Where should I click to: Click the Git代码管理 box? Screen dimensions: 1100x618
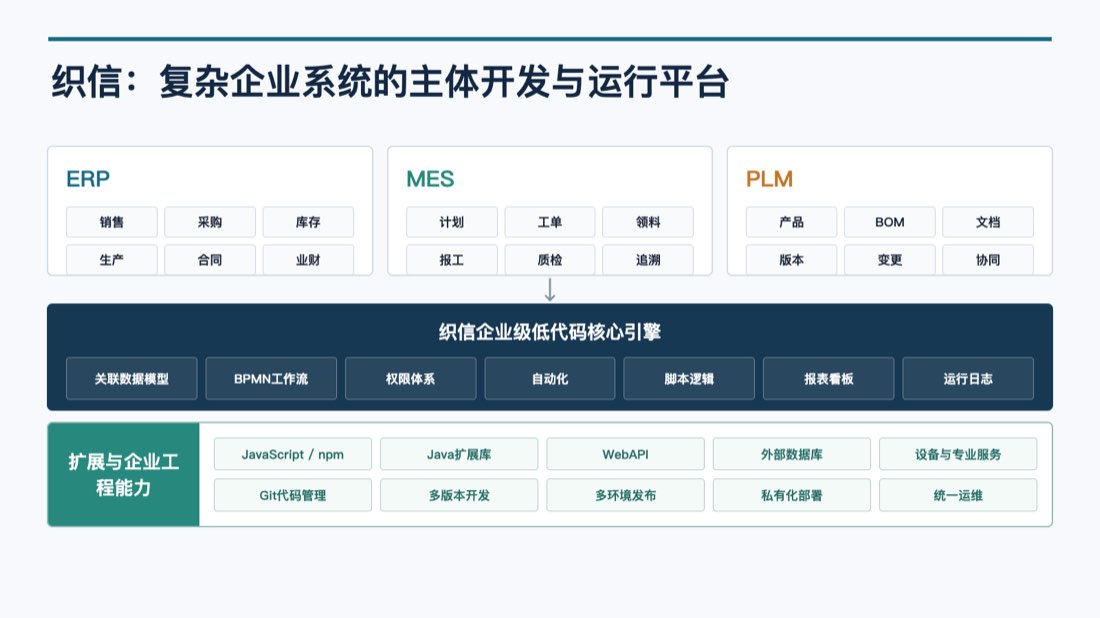[x=293, y=495]
